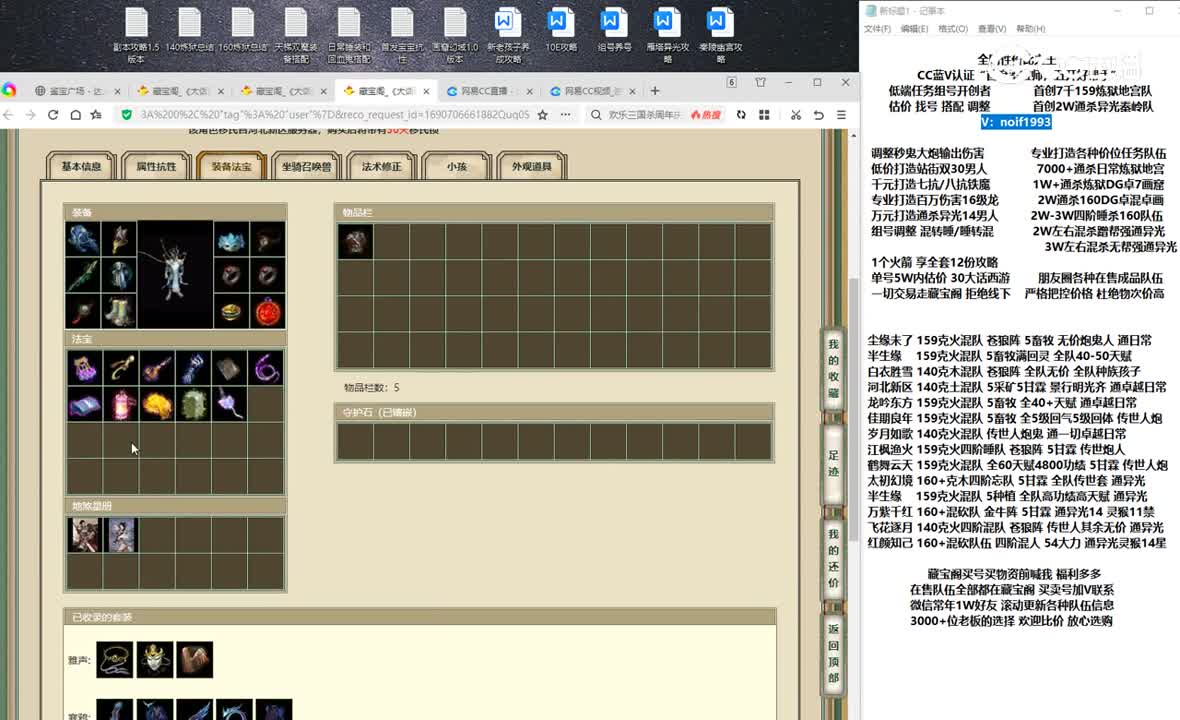Viewport: 1180px width, 720px height.
Task: Click the purple ring whip 法宝 icon
Action: (266, 368)
